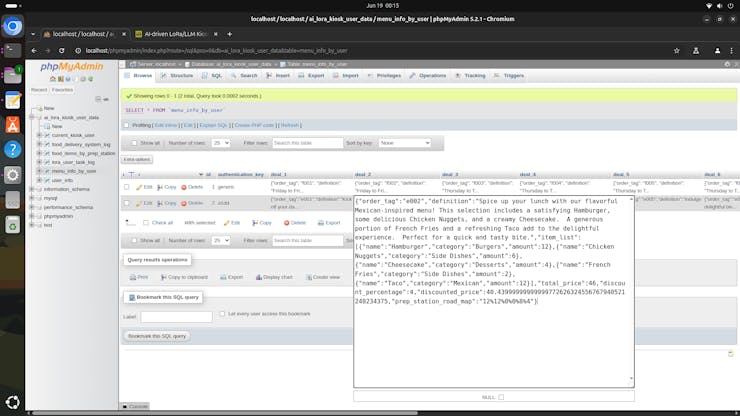Open Sort by key dropdown
Image resolution: width=740 pixels, height=416 pixels.
pyautogui.click(x=404, y=143)
